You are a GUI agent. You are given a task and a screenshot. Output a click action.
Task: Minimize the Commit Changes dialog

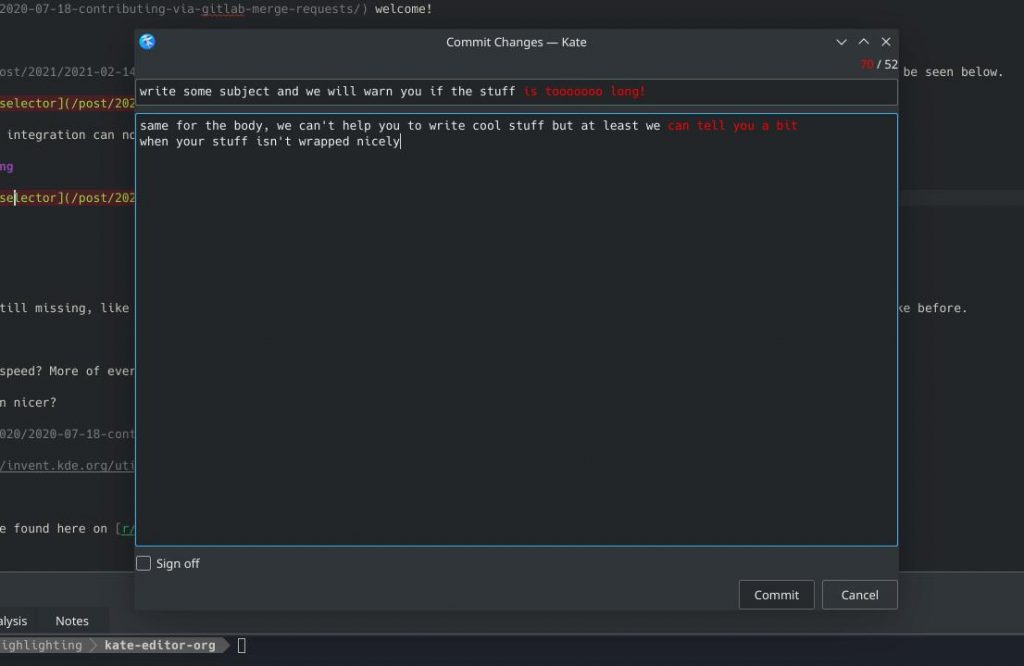coord(841,42)
